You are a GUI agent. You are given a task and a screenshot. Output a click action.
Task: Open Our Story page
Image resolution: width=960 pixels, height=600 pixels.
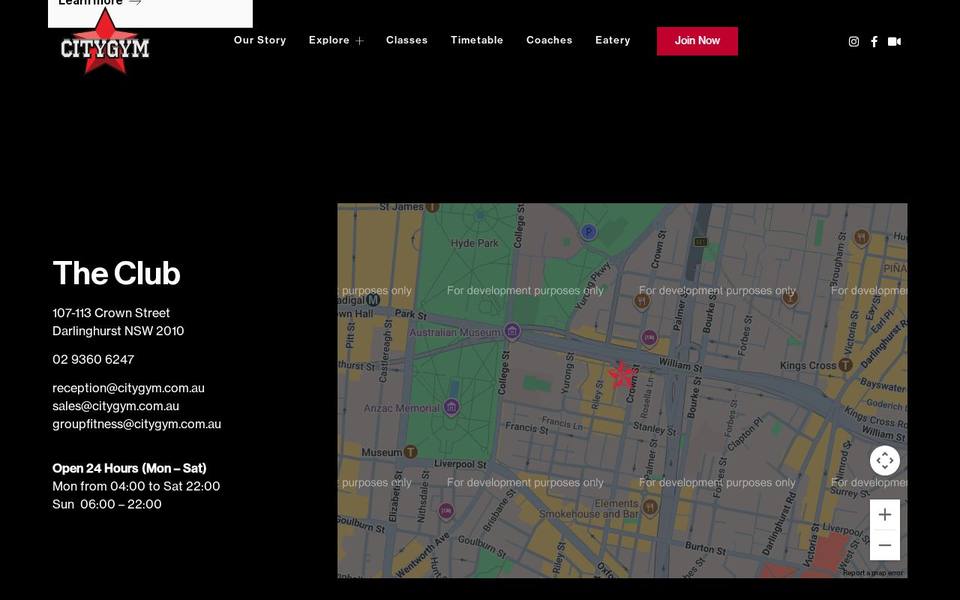pyautogui.click(x=260, y=40)
